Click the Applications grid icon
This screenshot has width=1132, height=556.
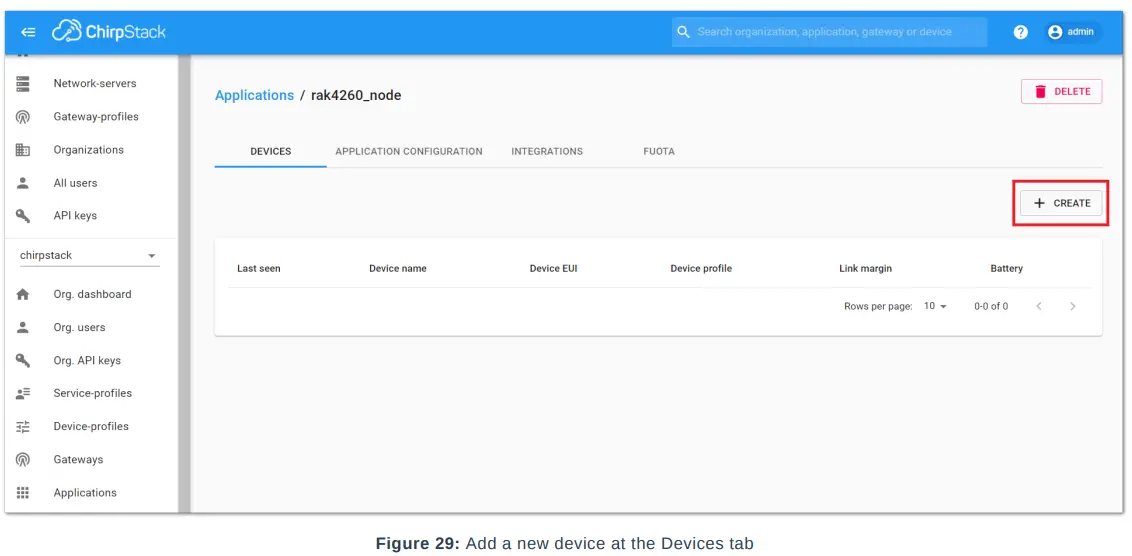pos(23,492)
